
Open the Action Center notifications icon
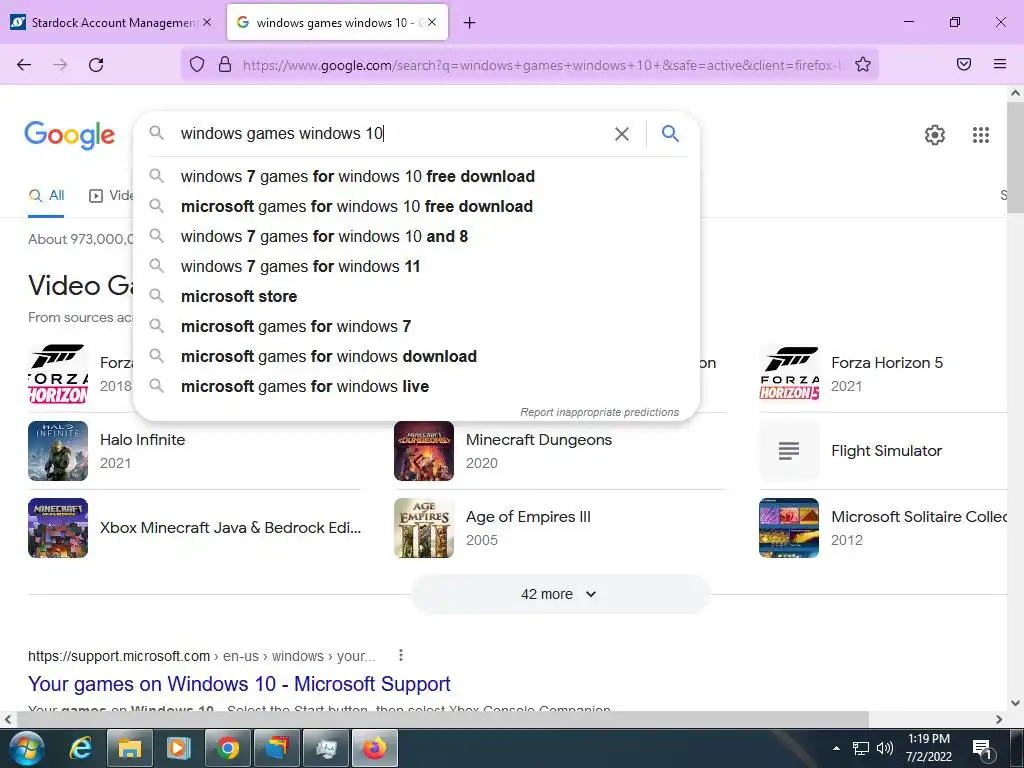982,749
